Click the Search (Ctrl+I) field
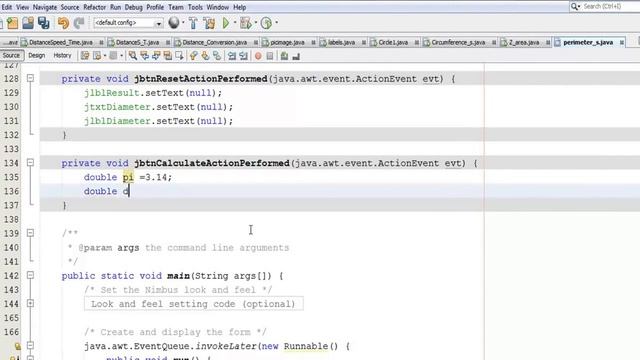The width and height of the screenshot is (640, 360). (604, 7)
